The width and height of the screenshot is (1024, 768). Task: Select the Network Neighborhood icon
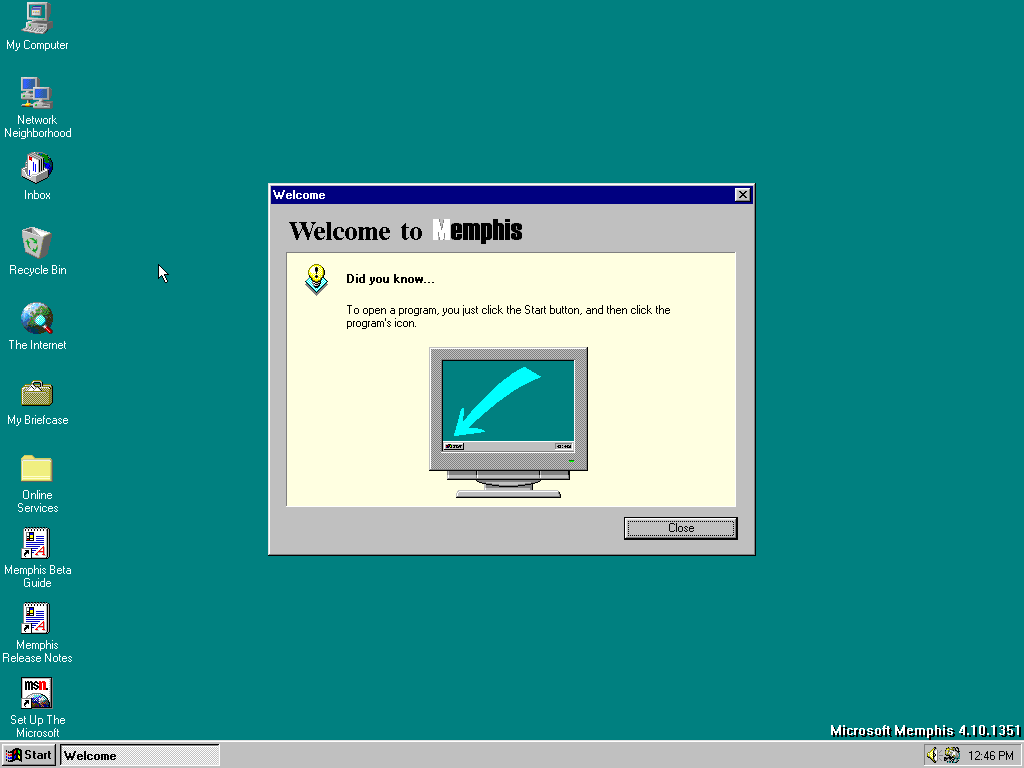37,93
